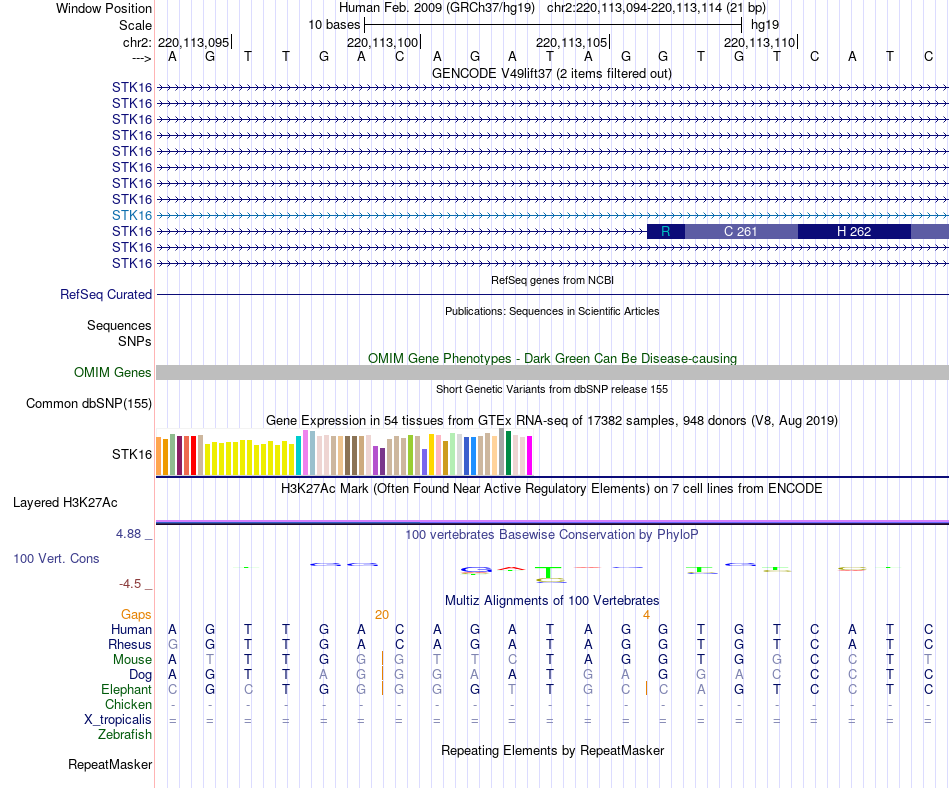Click the Dog species label
Screen dimensions: 950x788
pyautogui.click(x=140, y=675)
